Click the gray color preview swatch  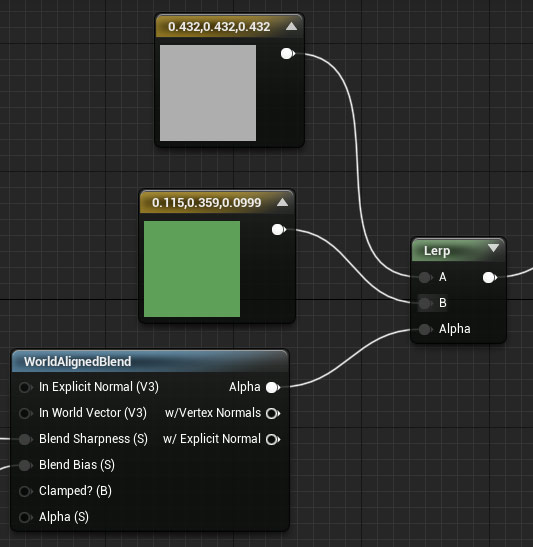pos(208,93)
